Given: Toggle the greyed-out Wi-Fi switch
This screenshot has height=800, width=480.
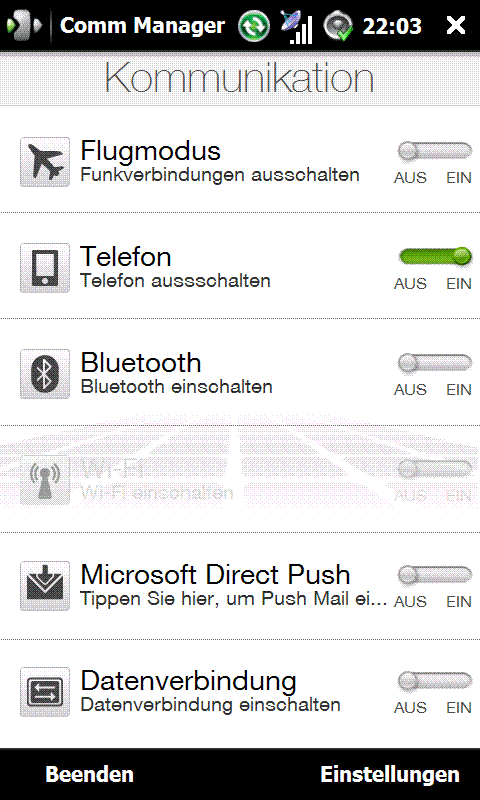Looking at the screenshot, I should pyautogui.click(x=435, y=469).
